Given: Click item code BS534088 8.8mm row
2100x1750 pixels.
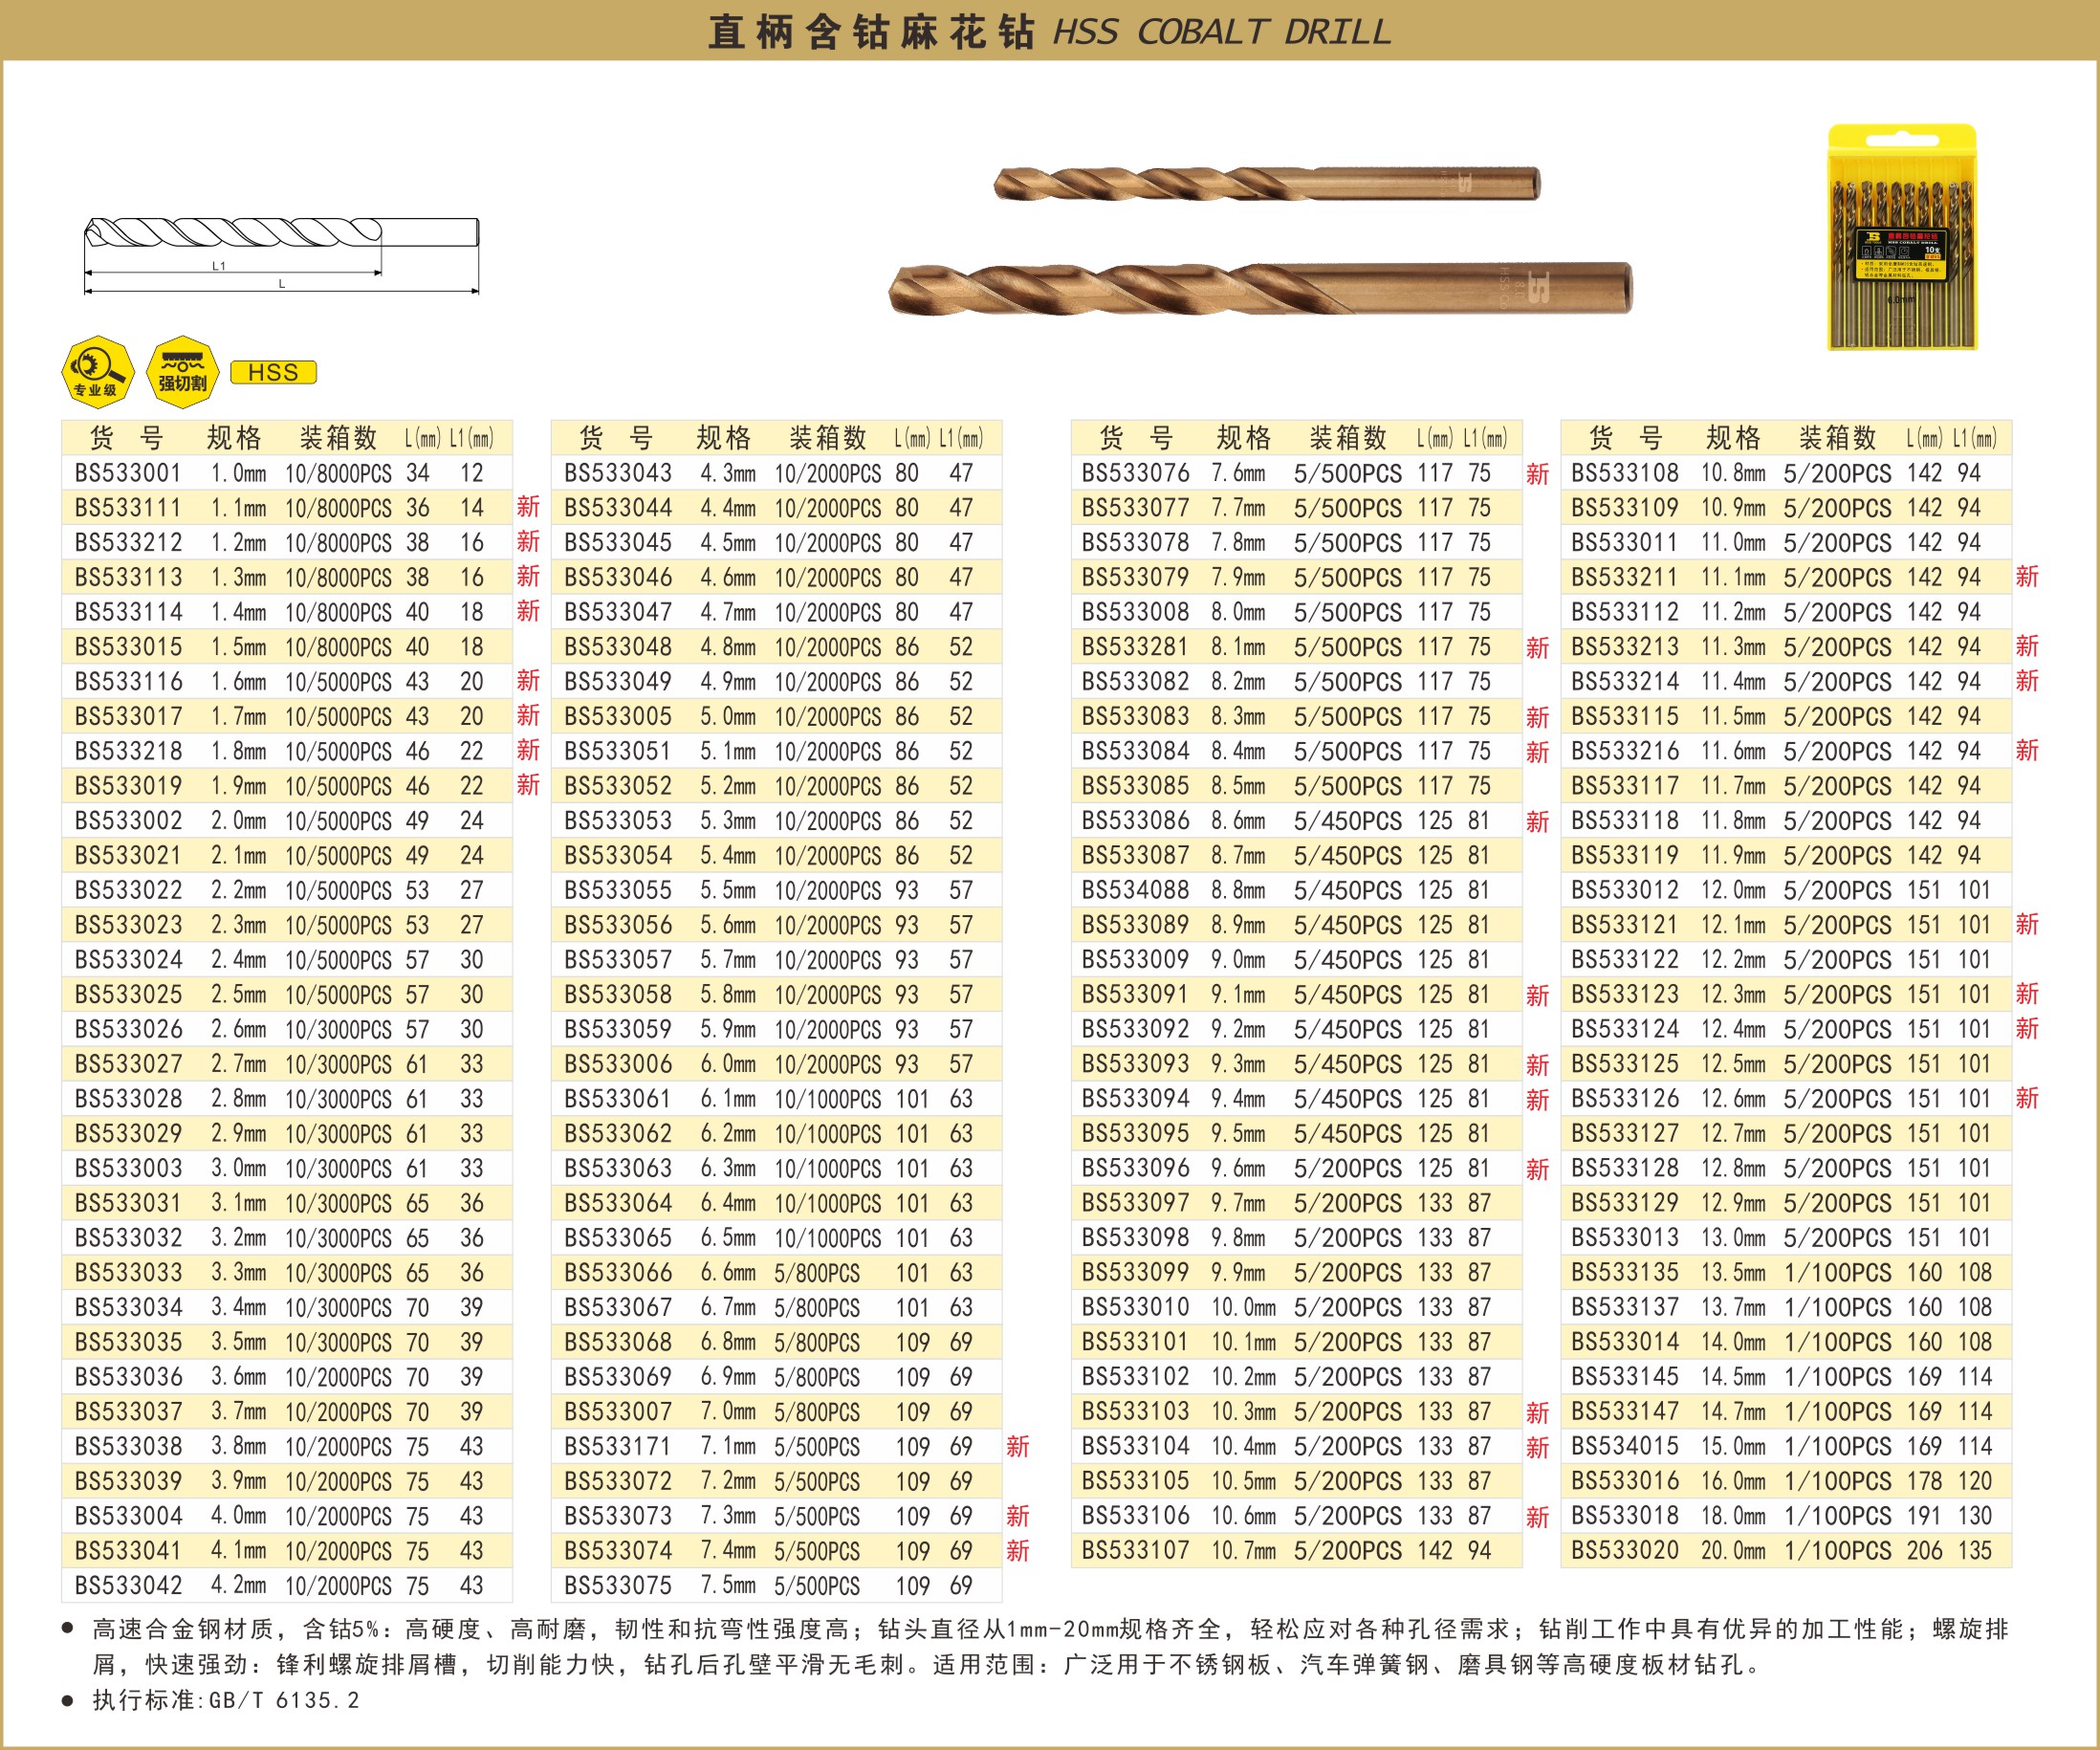Looking at the screenshot, I should pos(1135,890).
